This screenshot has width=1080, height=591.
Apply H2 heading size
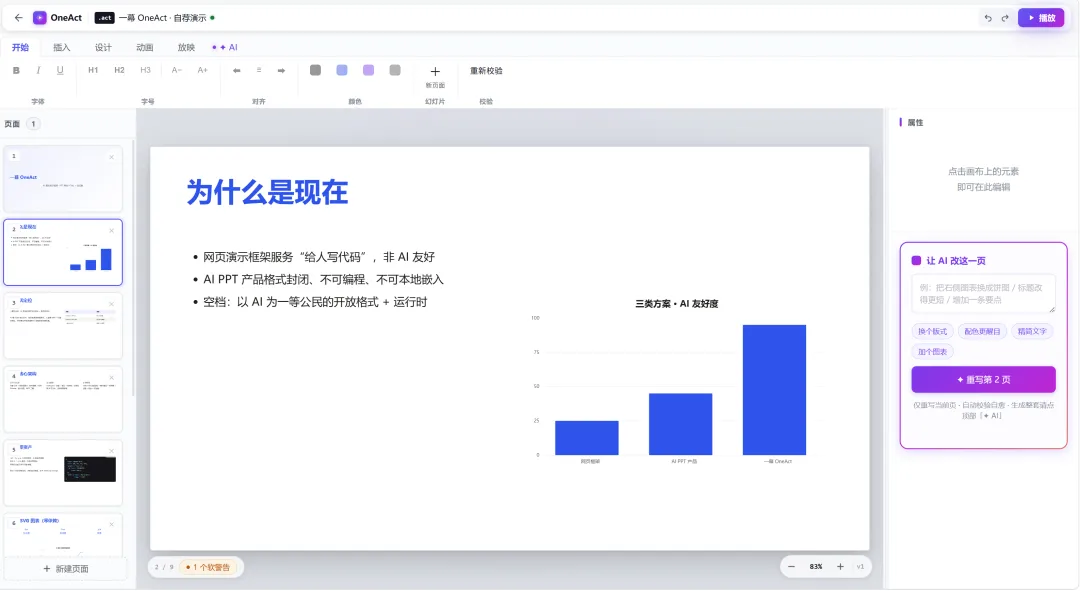pyautogui.click(x=119, y=70)
